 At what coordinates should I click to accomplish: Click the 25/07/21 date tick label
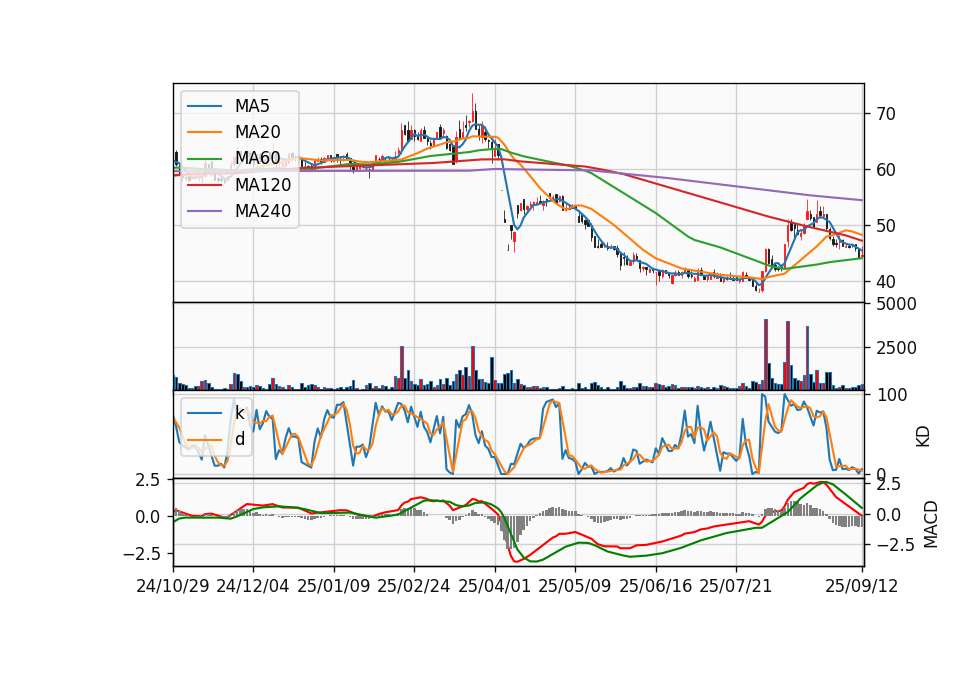(736, 587)
